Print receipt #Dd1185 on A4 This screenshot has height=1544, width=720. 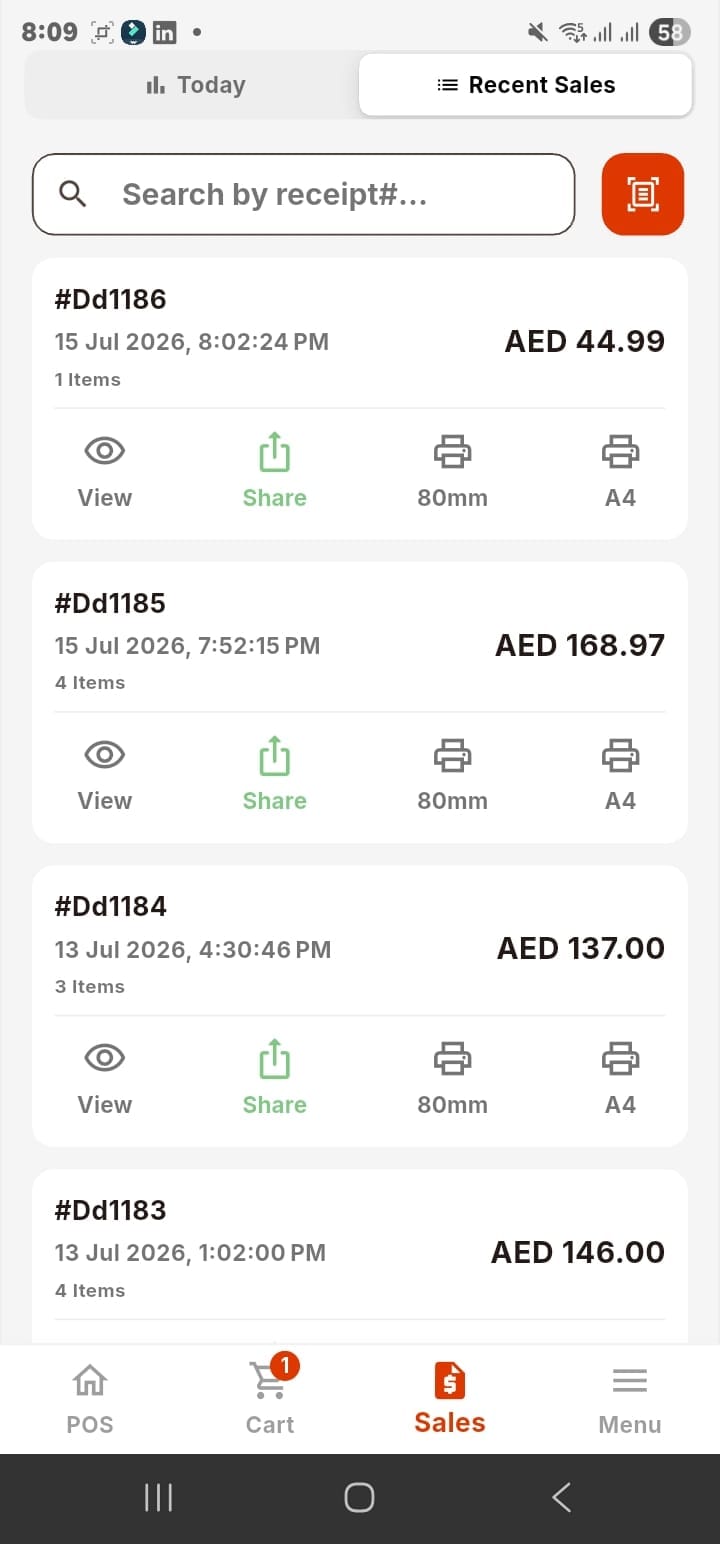pos(620,774)
